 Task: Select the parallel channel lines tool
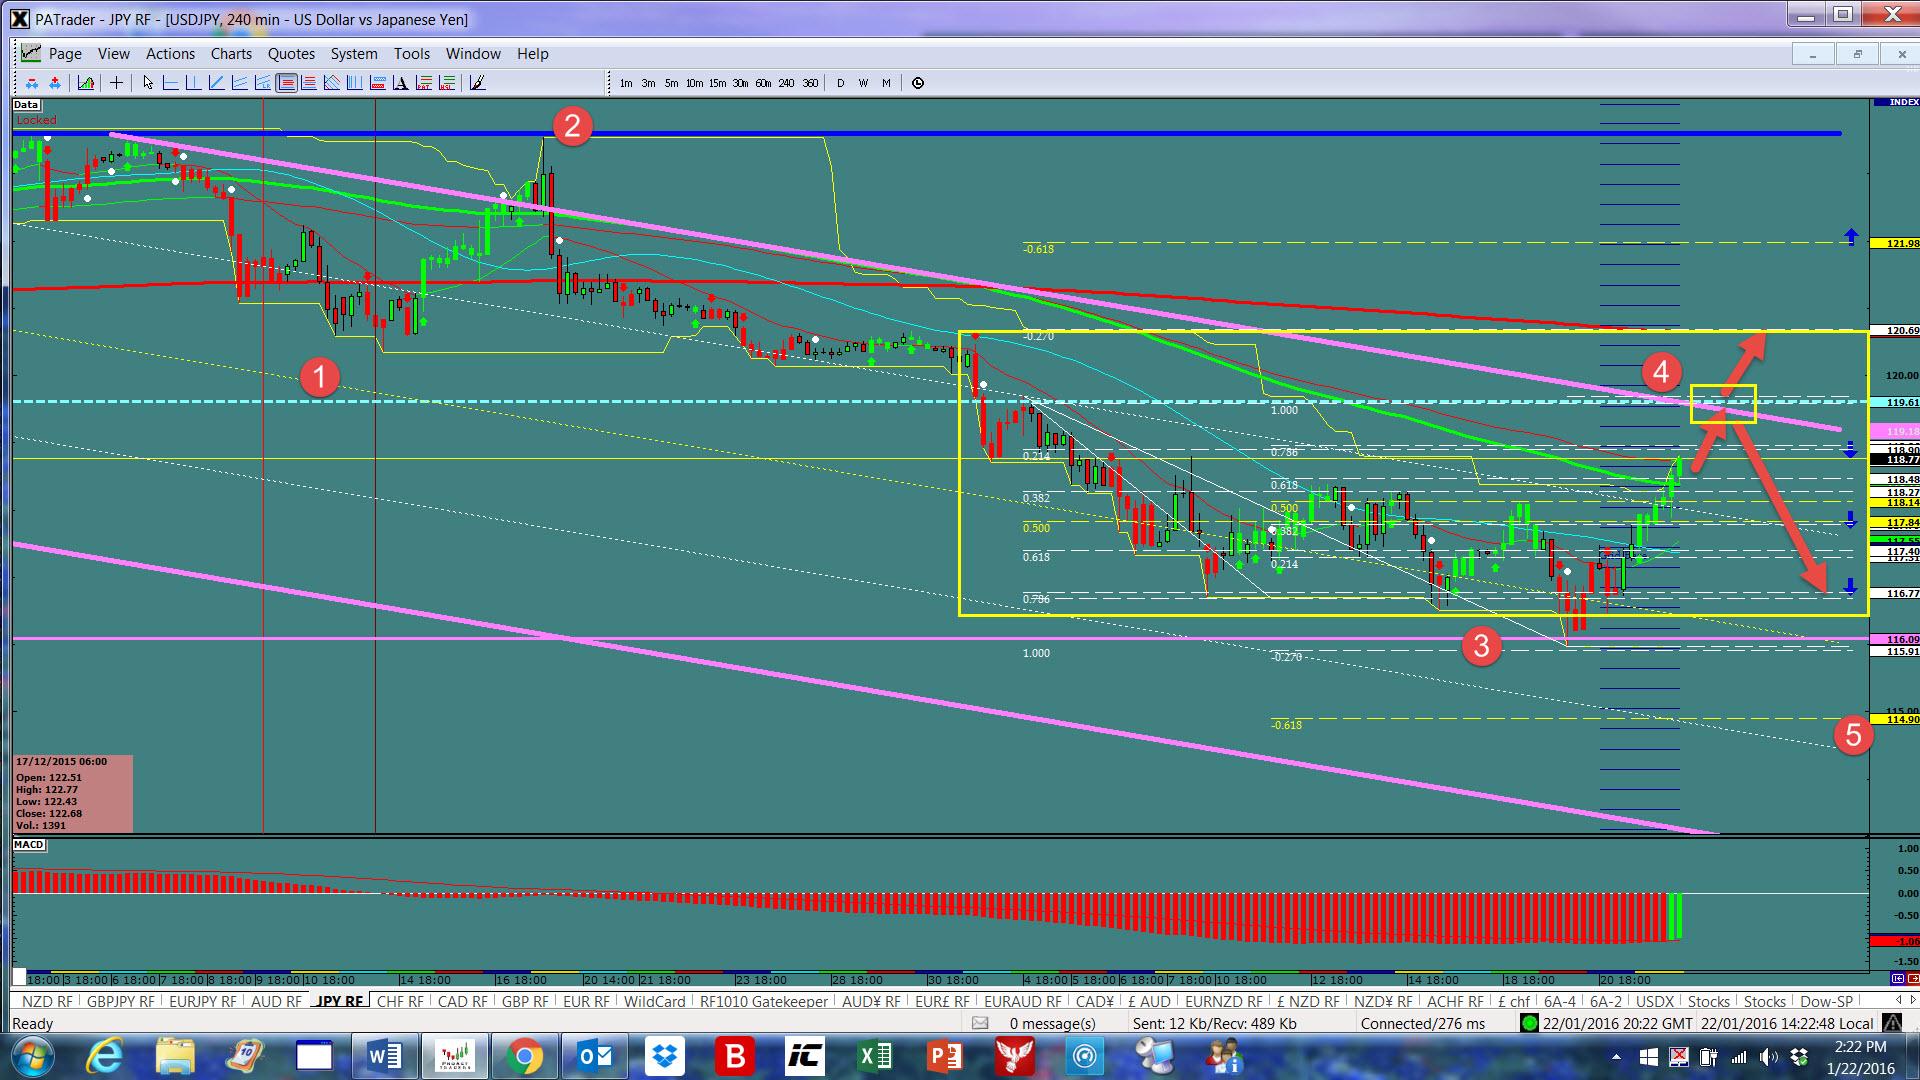coord(239,83)
